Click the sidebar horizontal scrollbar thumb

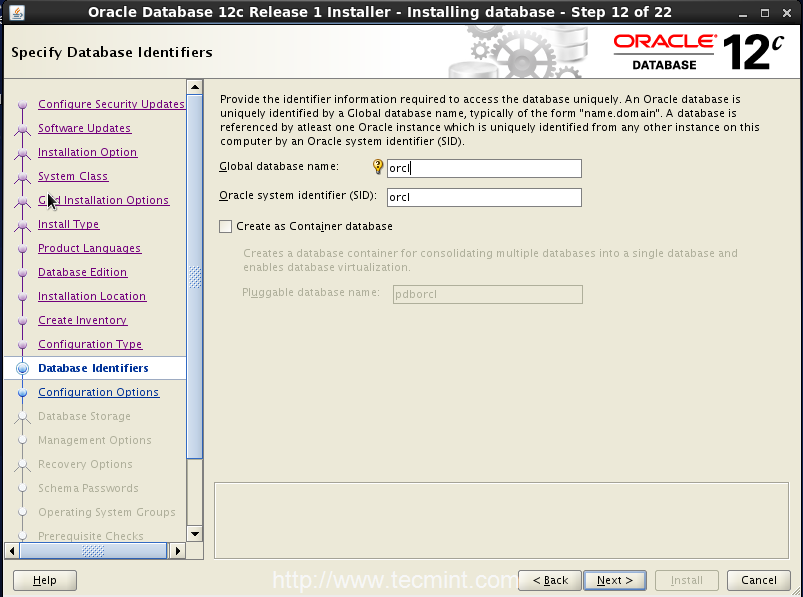click(x=93, y=551)
